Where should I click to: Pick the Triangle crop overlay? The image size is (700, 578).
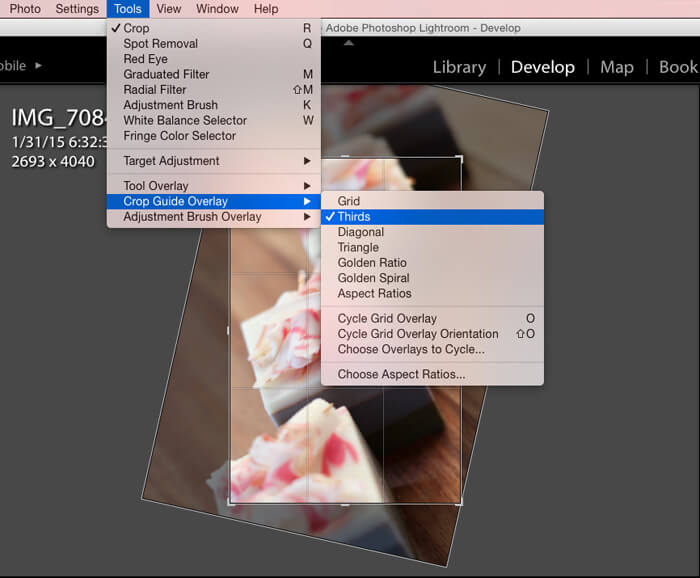click(358, 247)
